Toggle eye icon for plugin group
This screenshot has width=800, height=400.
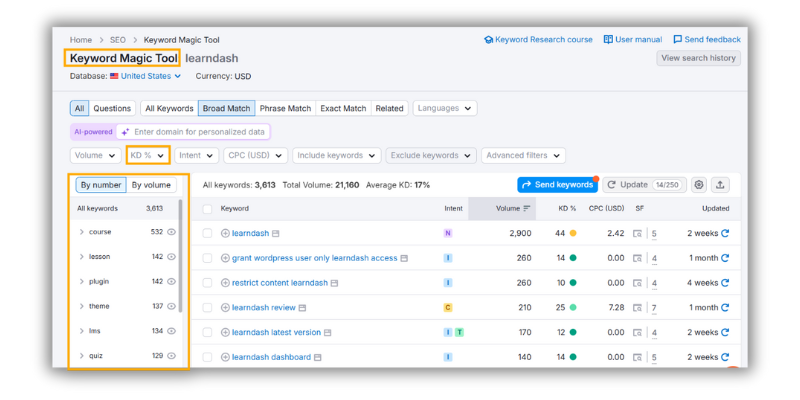(171, 281)
